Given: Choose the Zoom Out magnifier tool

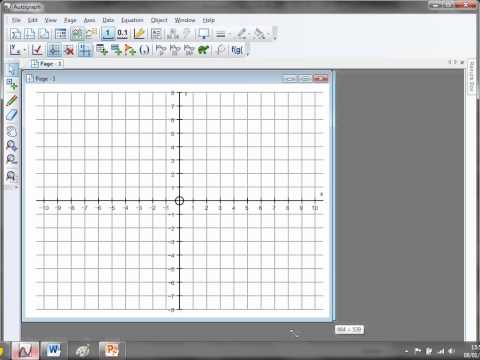Looking at the screenshot, I should [12, 160].
